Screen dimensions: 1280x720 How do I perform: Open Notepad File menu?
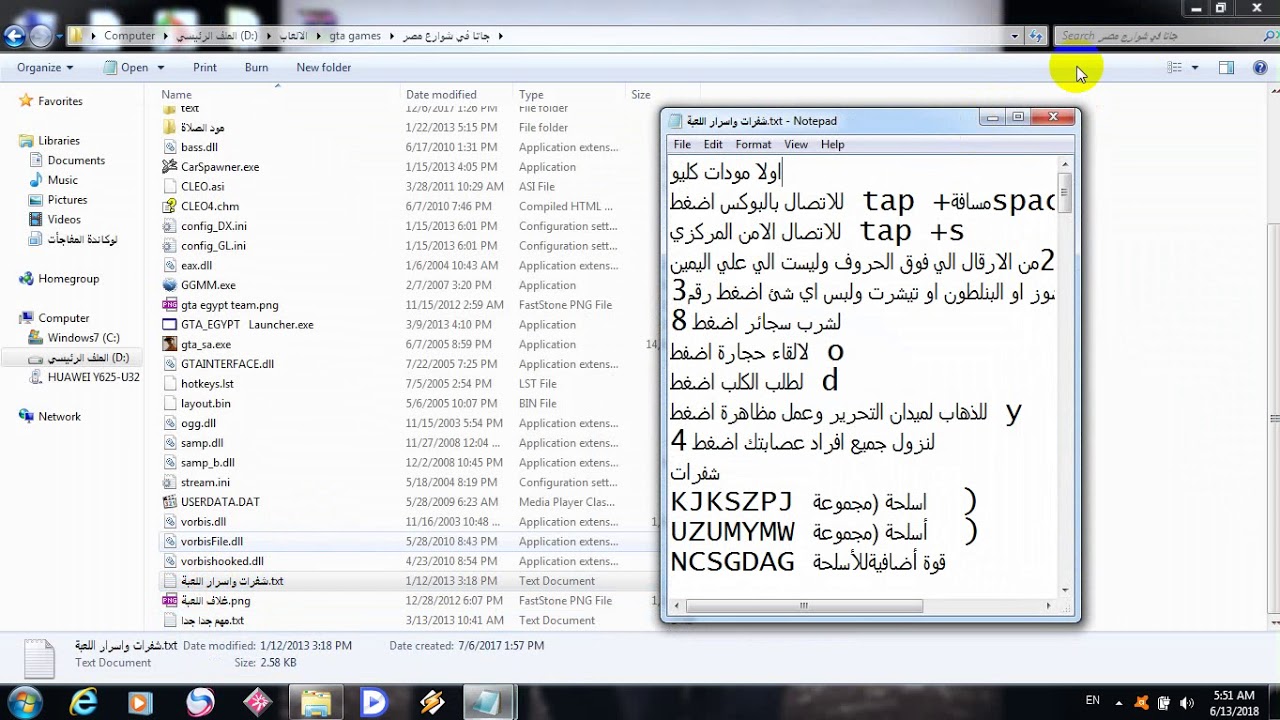point(682,144)
